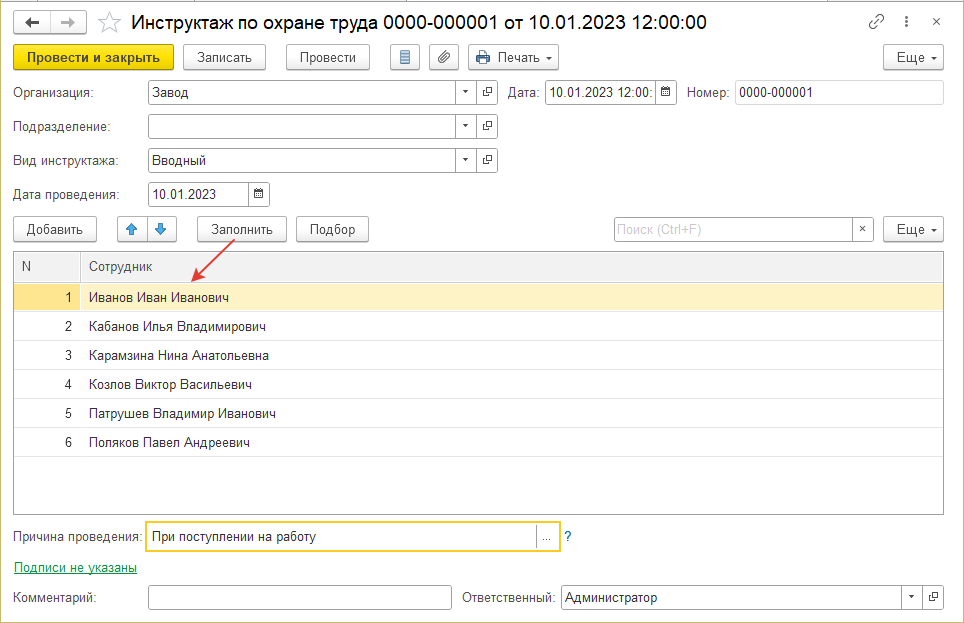The height and width of the screenshot is (623, 964).
Task: Add document to favorites with the star icon
Action: [109, 23]
